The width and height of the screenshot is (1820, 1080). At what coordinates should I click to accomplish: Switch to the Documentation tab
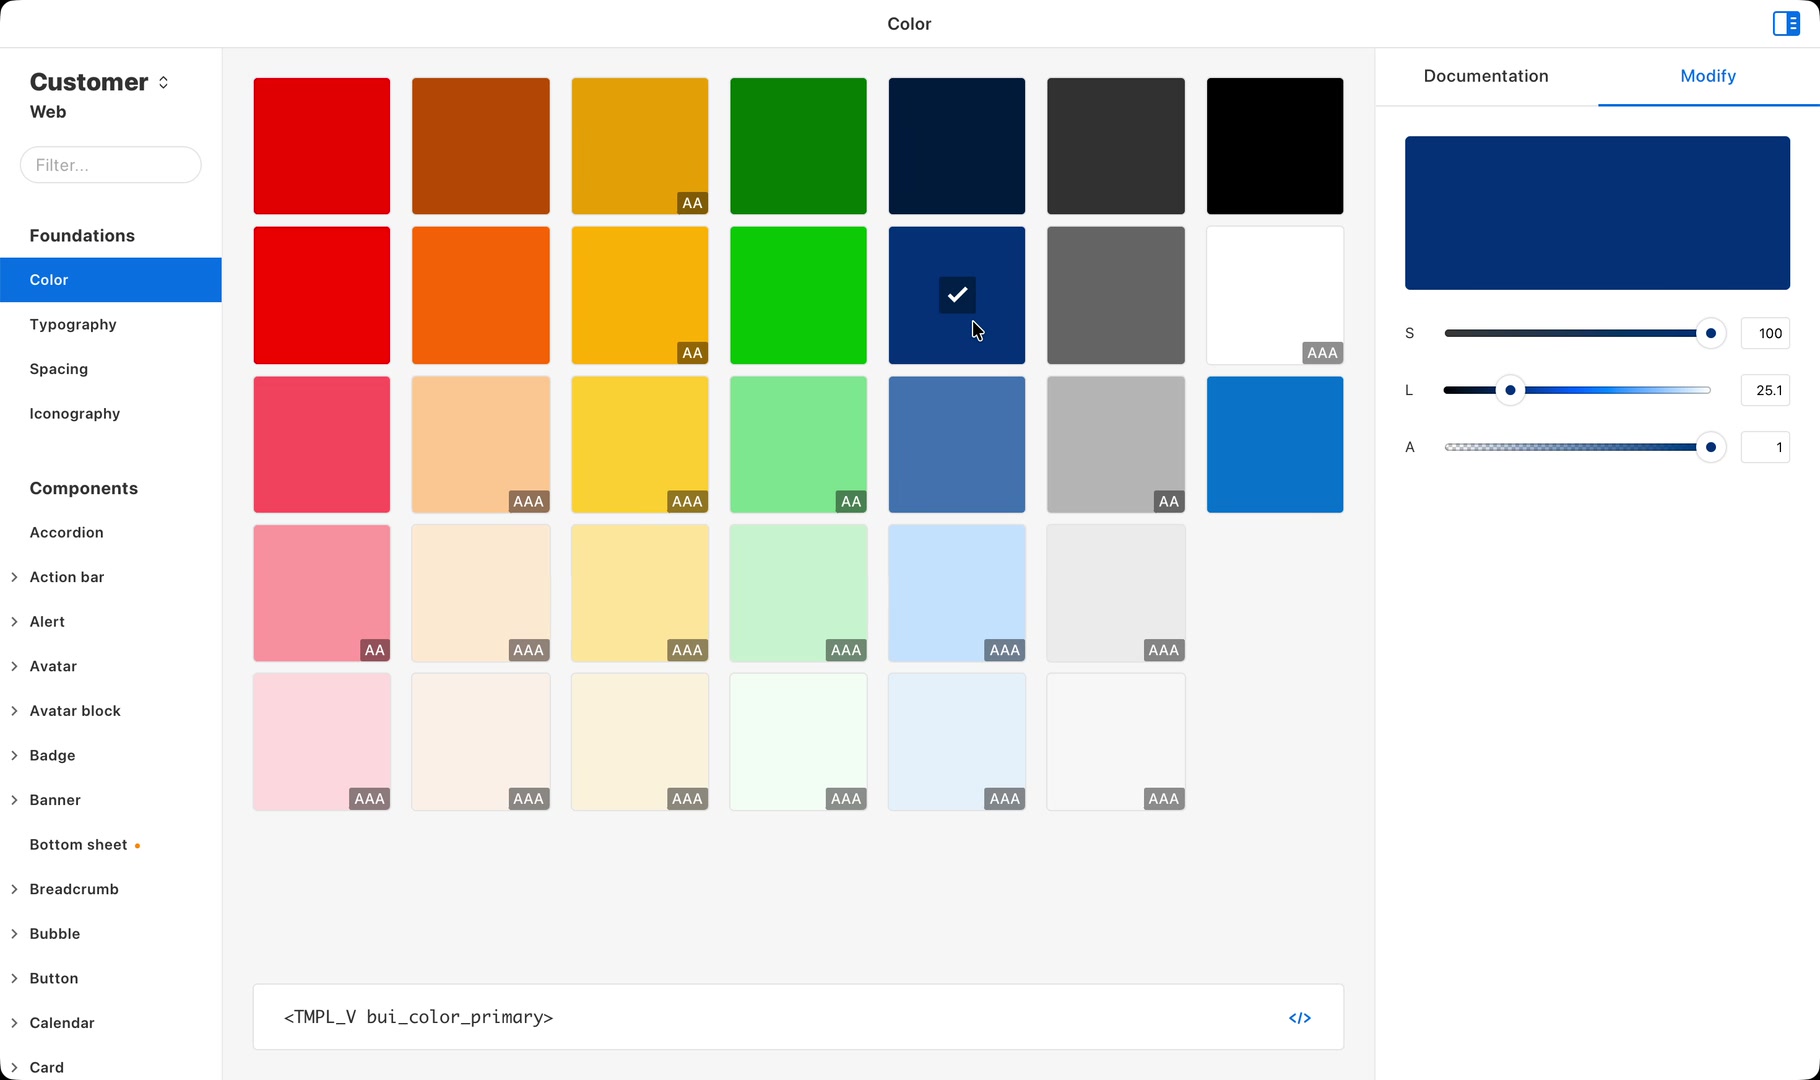point(1486,76)
